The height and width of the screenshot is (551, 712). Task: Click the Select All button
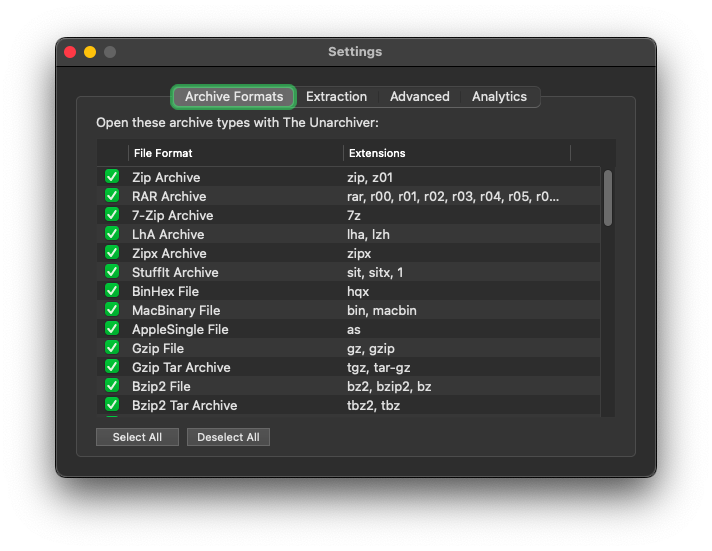coord(137,437)
